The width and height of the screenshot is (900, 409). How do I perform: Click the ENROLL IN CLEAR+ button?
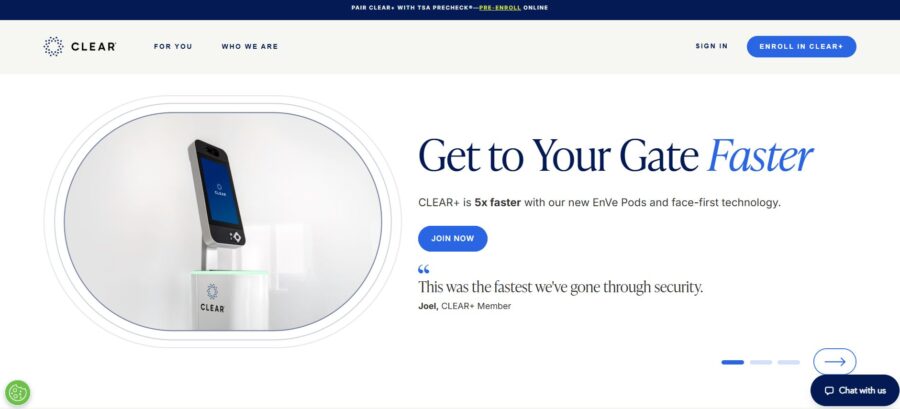tap(801, 46)
